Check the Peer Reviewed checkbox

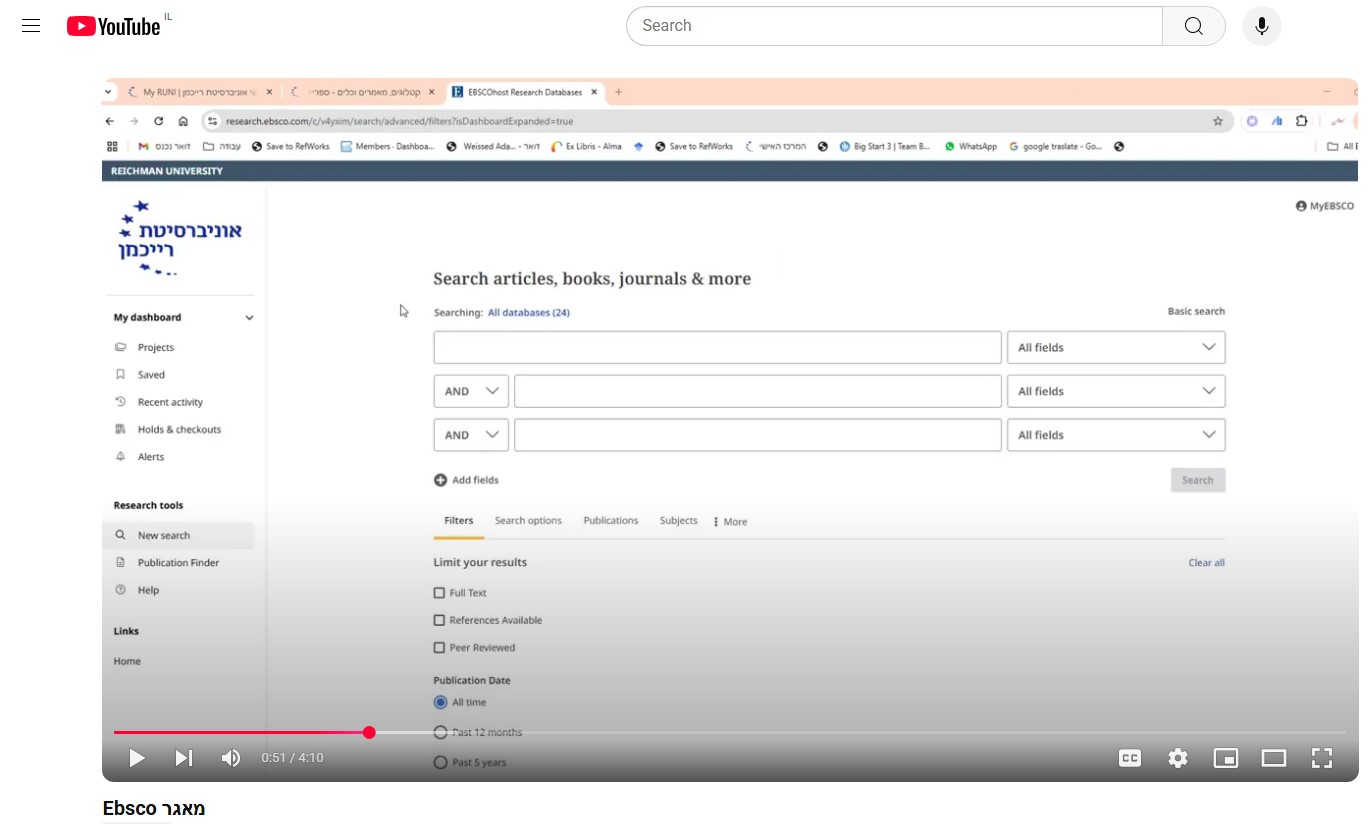coord(439,648)
